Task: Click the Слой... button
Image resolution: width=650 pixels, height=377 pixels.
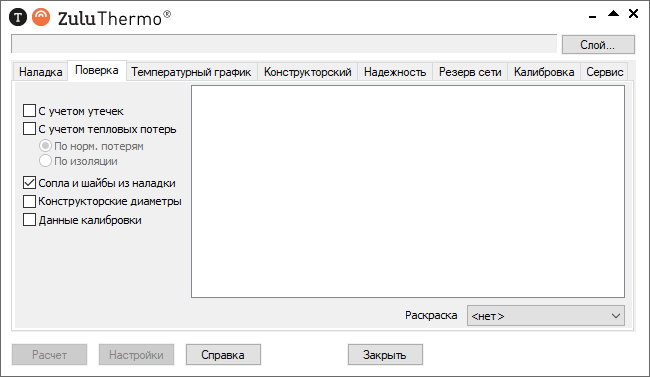Action: tap(598, 45)
